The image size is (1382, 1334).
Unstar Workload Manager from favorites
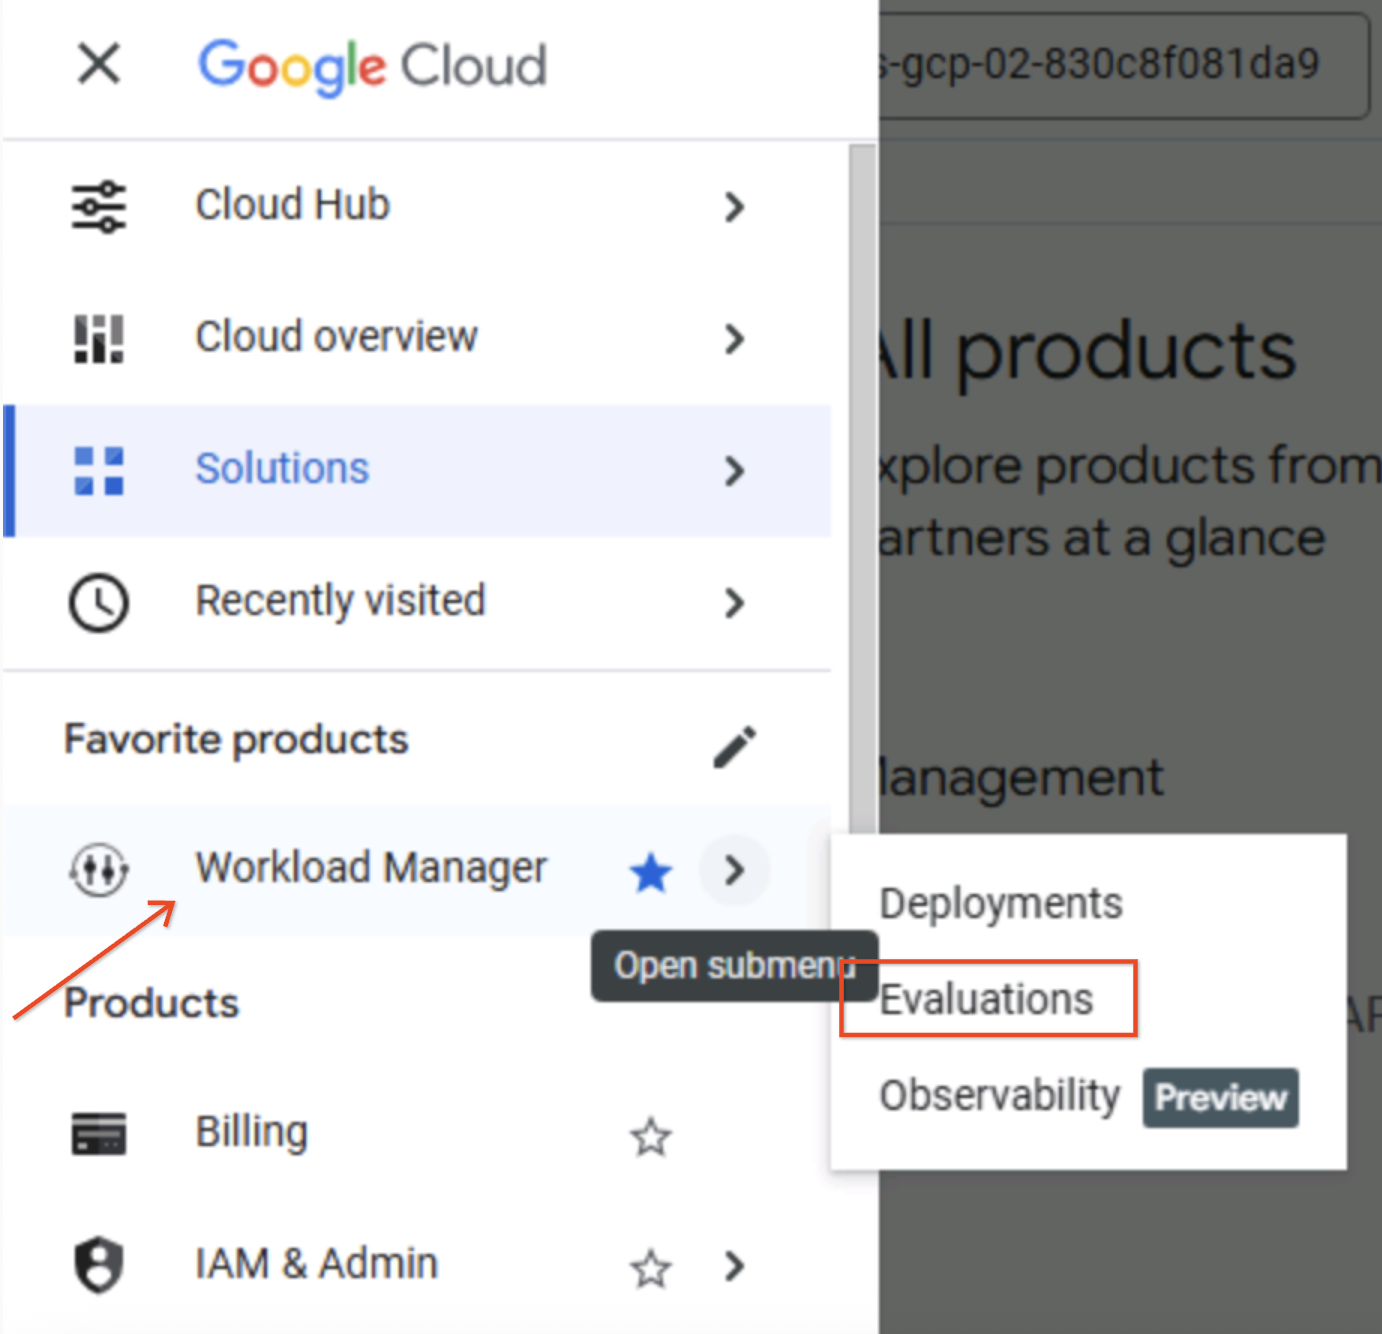650,871
